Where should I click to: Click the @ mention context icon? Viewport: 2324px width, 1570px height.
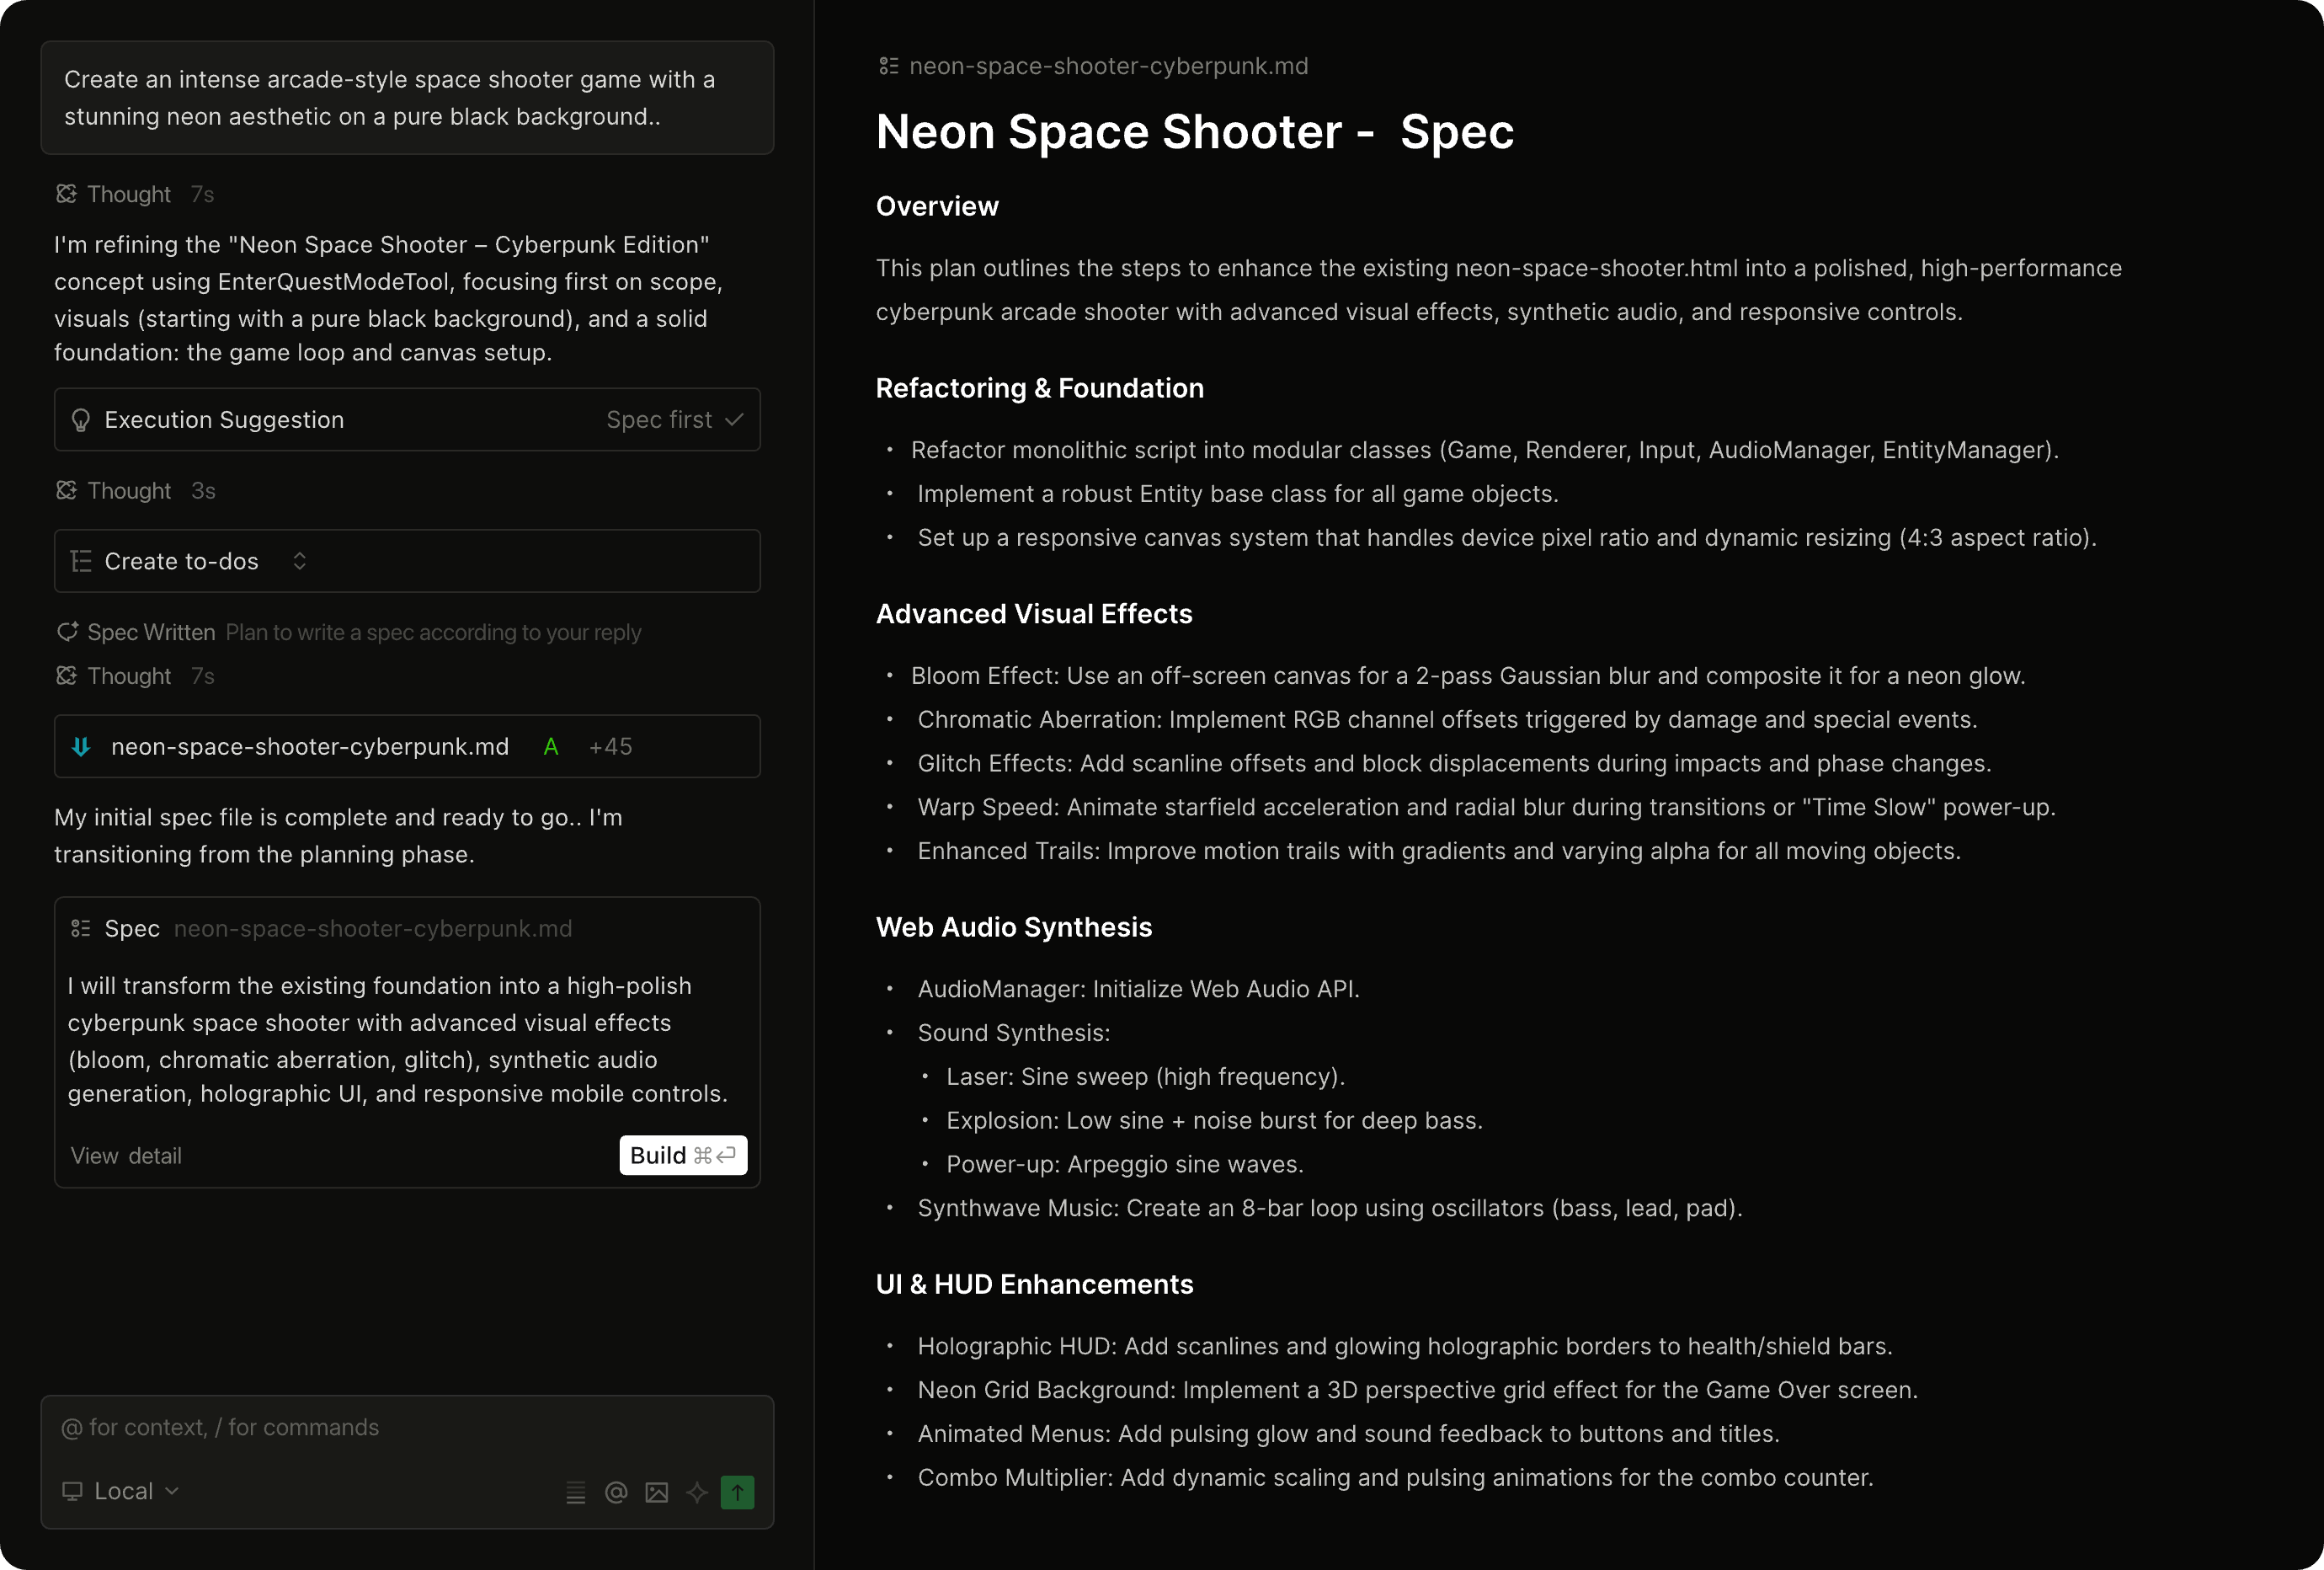[x=616, y=1492]
